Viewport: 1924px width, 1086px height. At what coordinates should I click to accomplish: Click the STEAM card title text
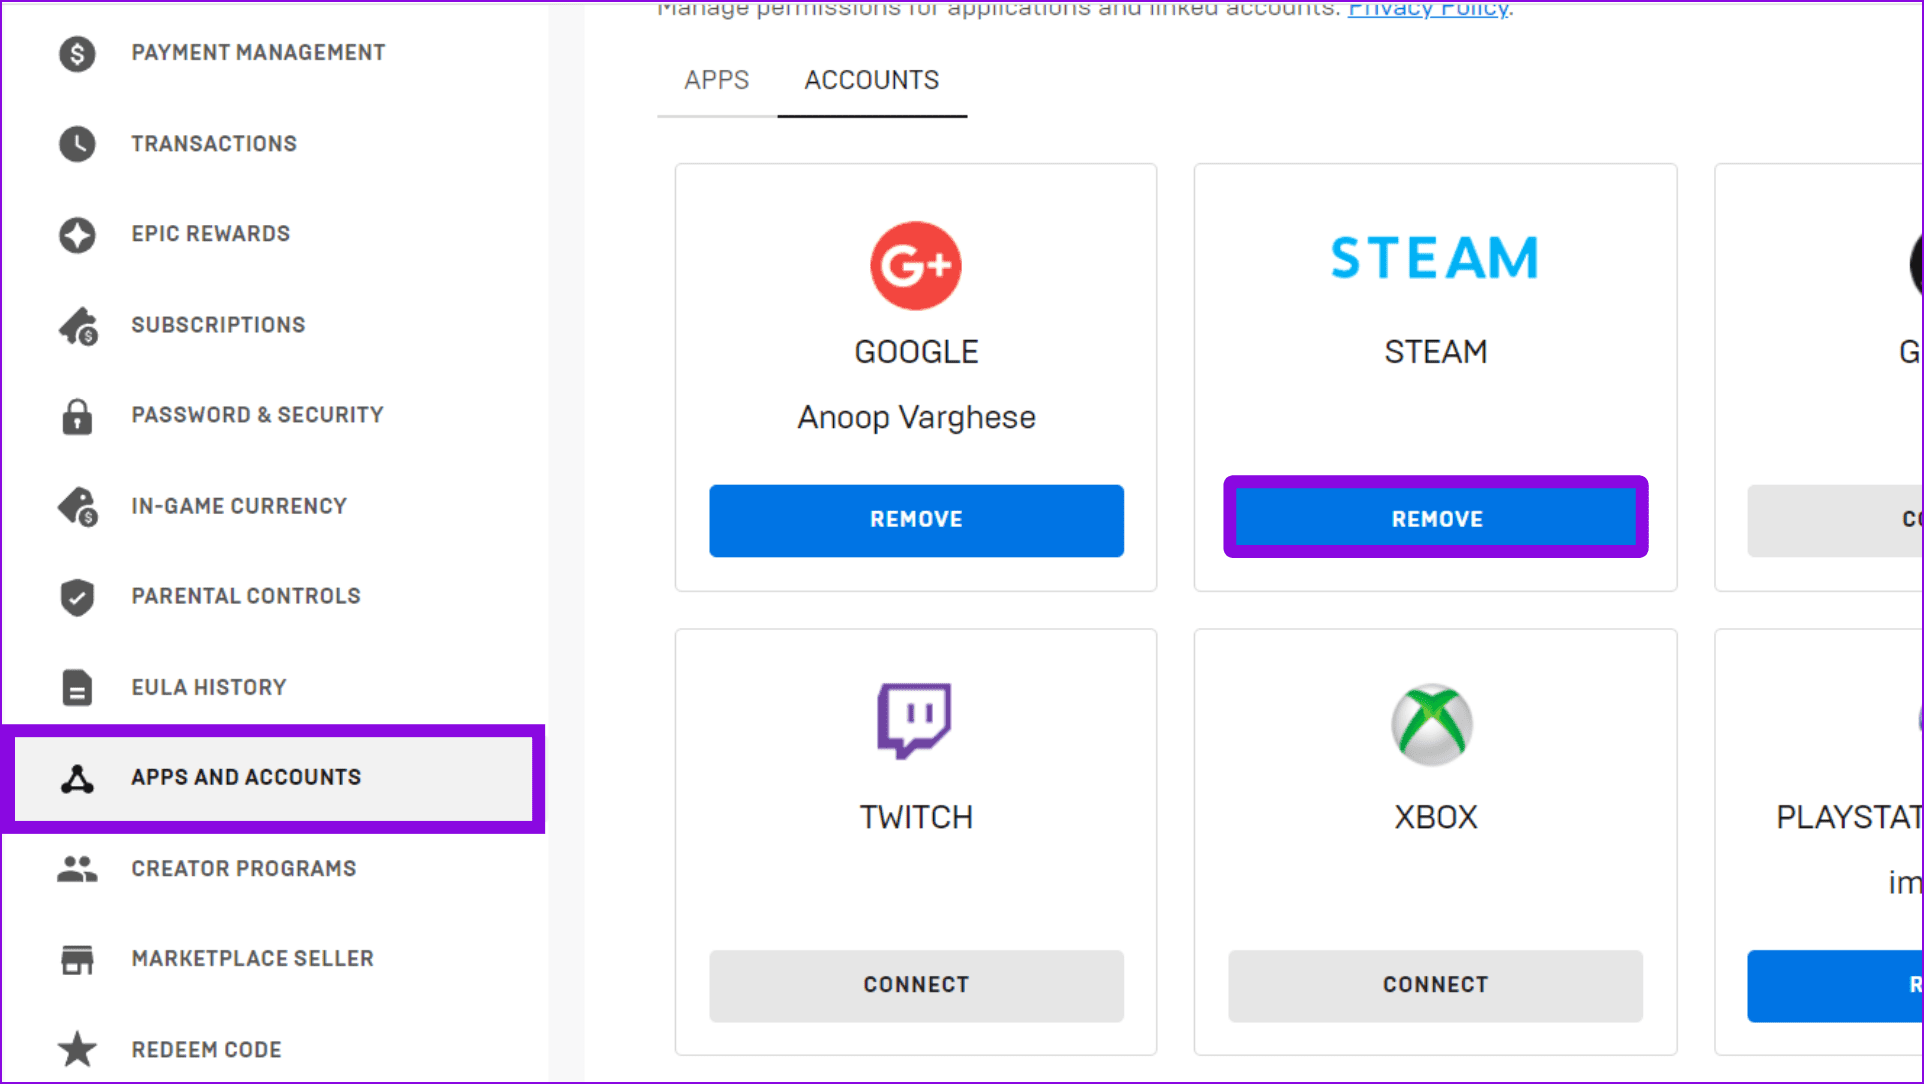[x=1436, y=352]
